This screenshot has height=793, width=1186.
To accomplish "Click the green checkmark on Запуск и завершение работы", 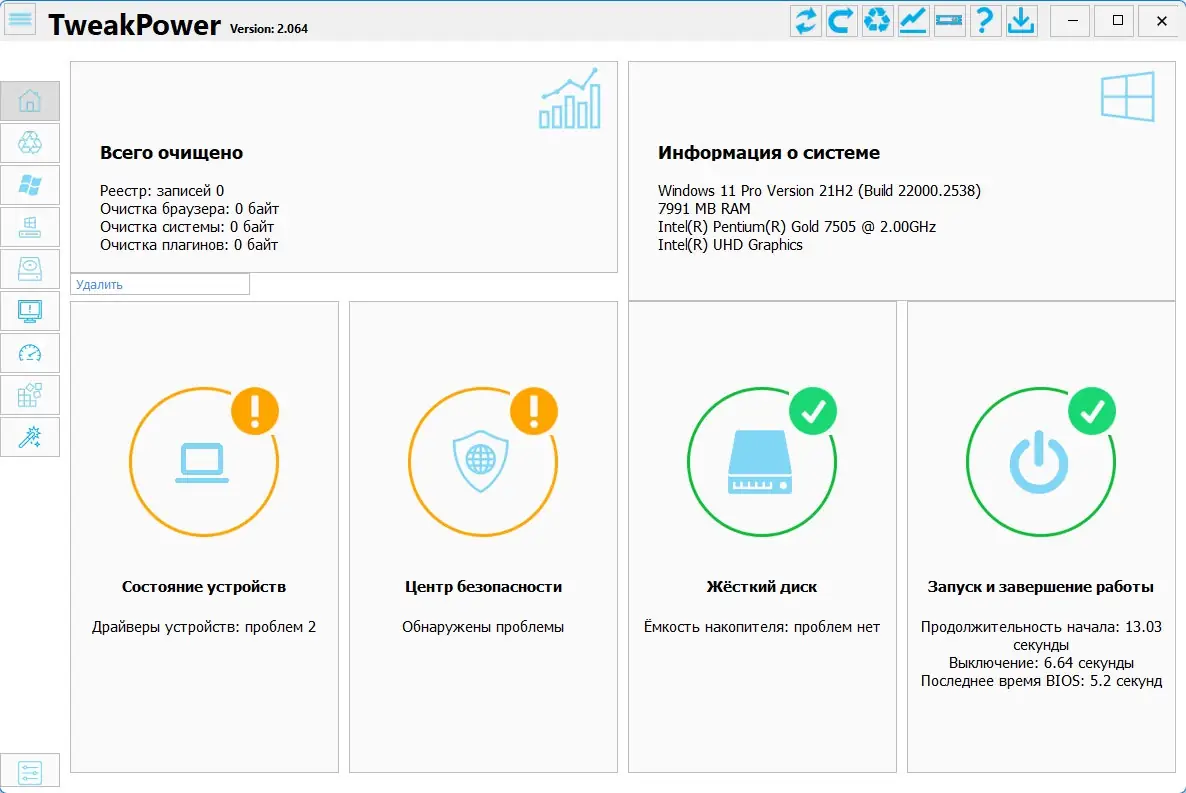I will (1092, 411).
